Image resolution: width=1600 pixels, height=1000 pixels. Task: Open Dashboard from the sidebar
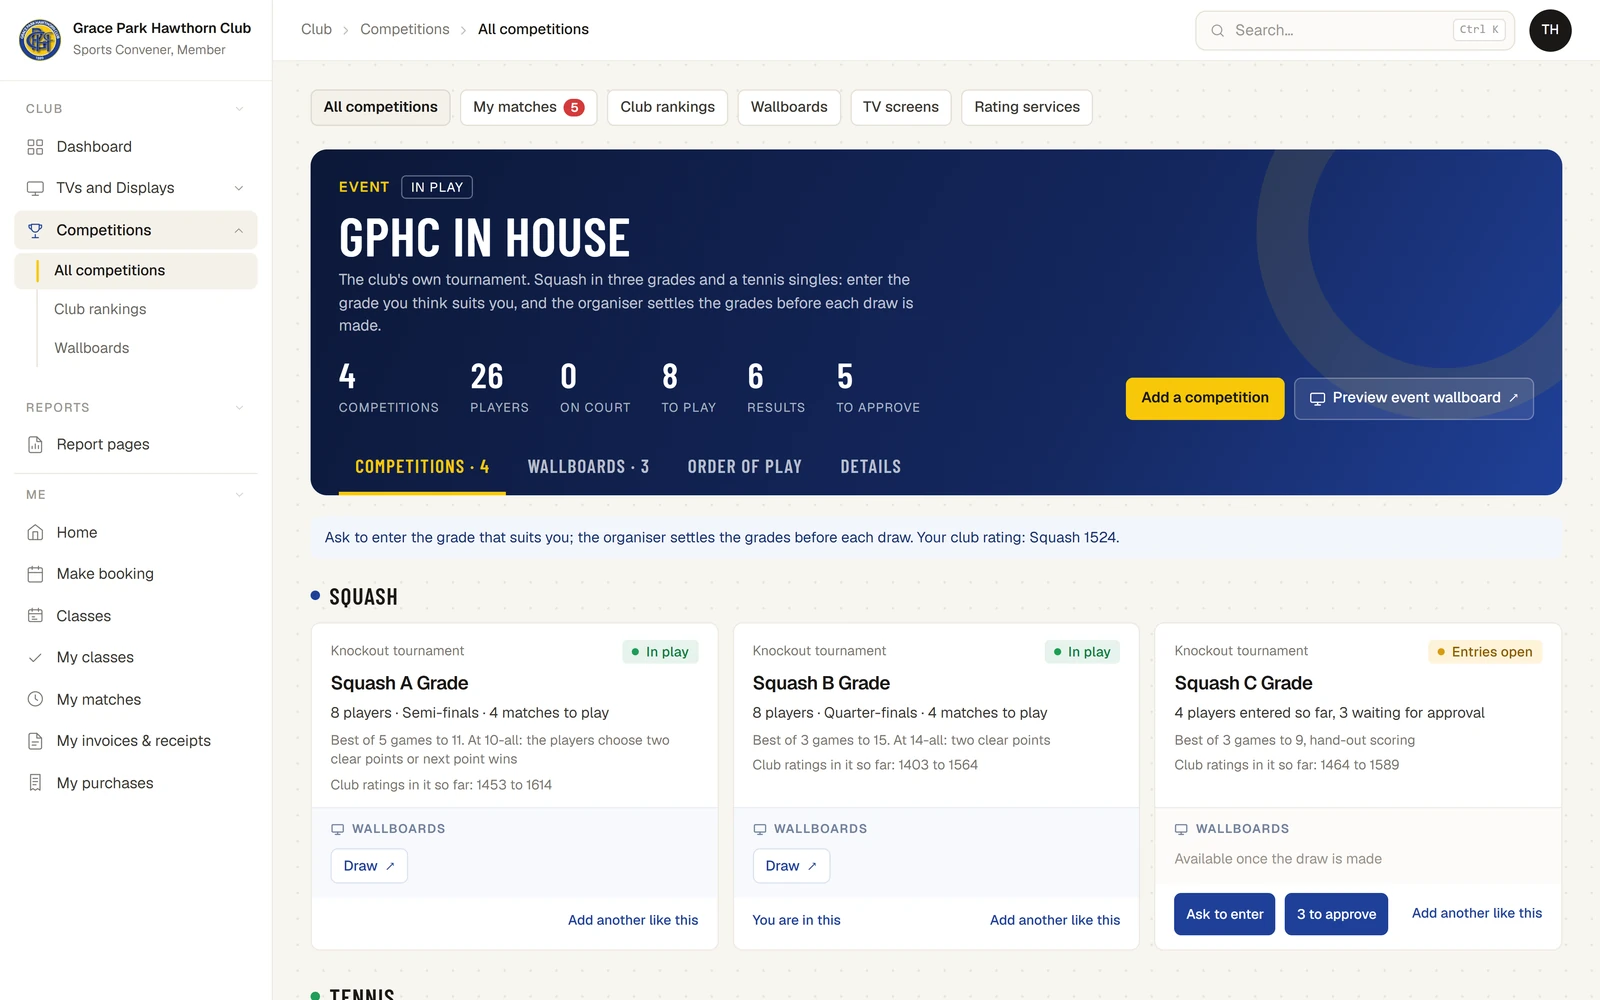[136, 147]
